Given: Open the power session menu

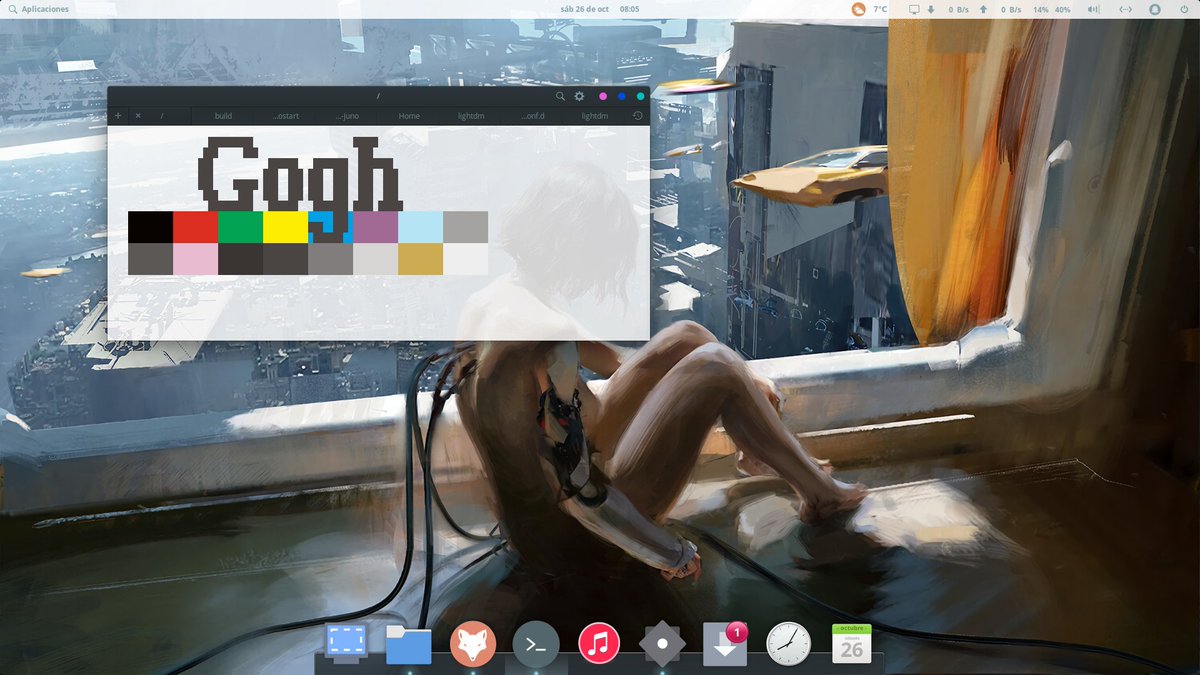Looking at the screenshot, I should [1184, 9].
